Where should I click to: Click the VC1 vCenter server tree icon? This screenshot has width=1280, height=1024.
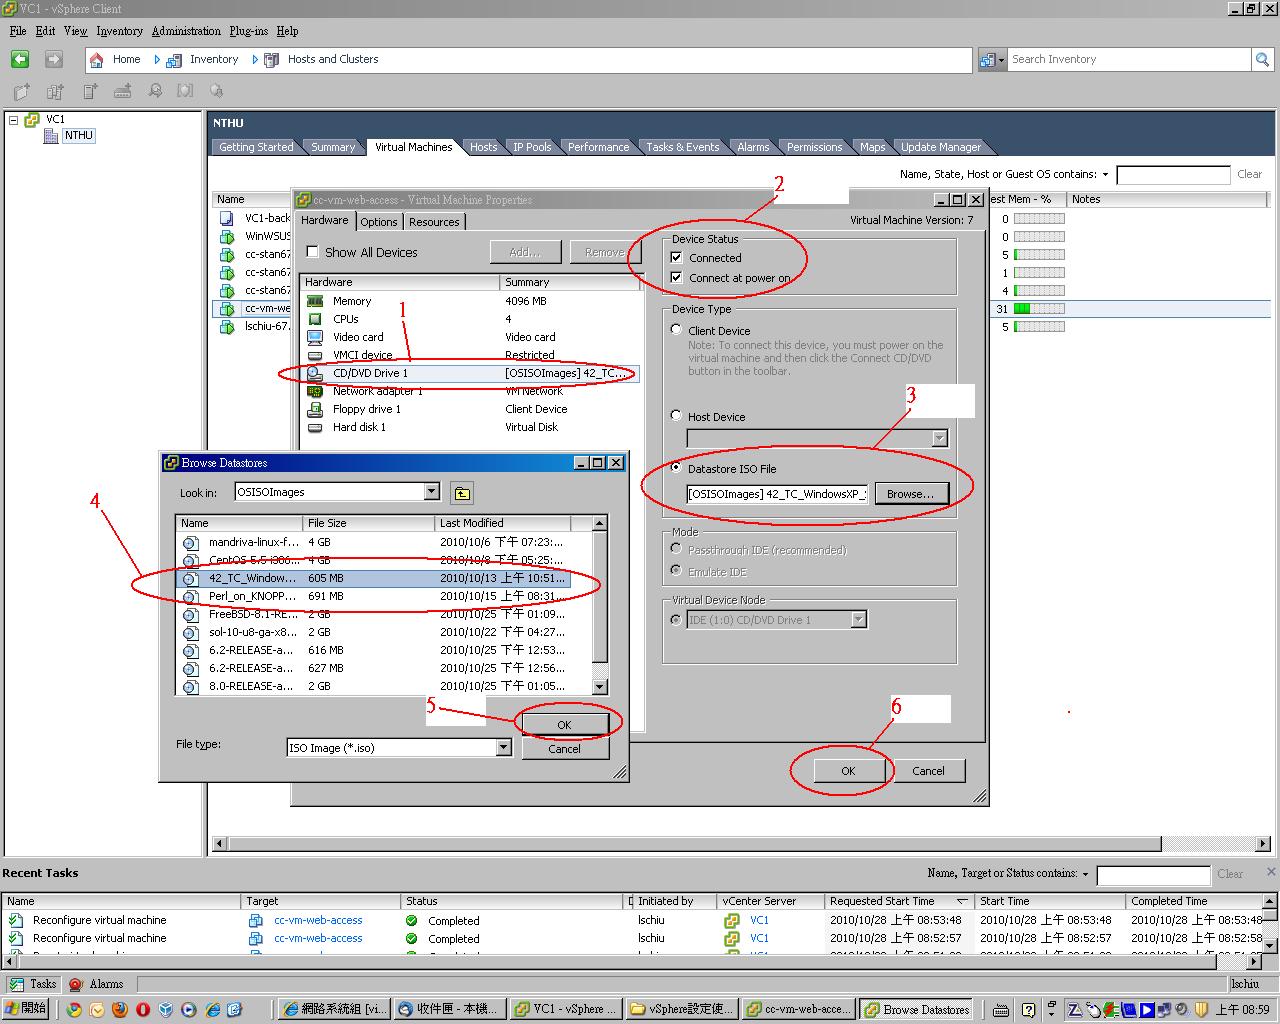click(32, 120)
